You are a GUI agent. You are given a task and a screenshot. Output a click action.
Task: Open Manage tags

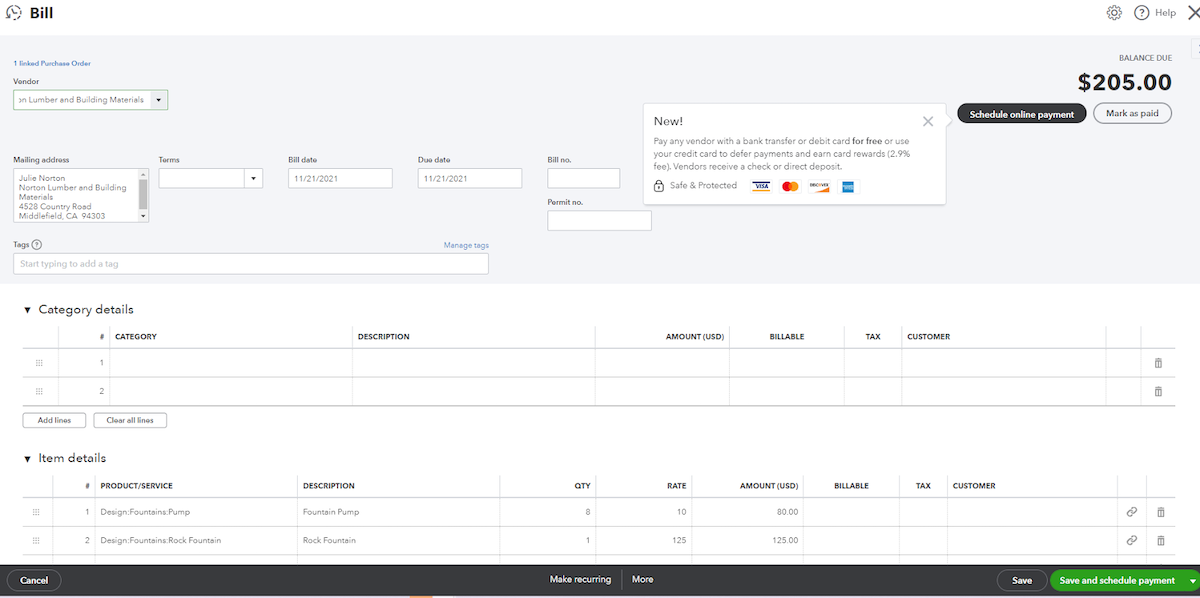point(466,244)
